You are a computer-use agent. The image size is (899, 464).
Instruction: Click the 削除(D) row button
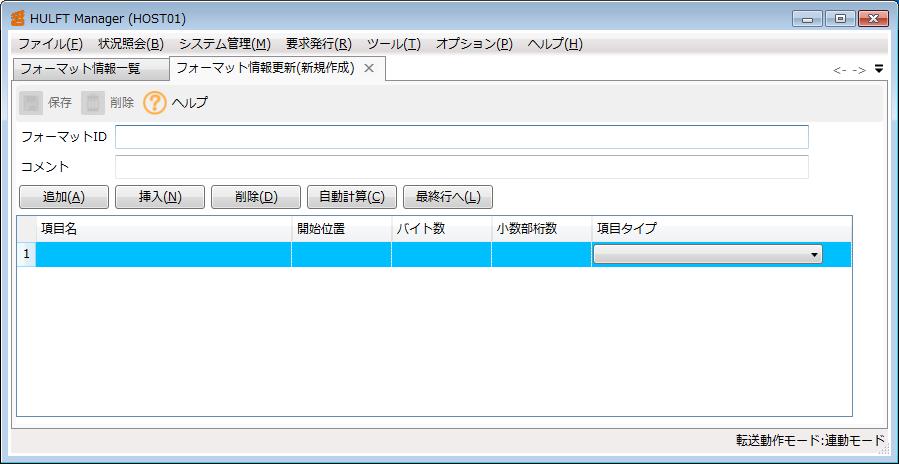tap(256, 197)
